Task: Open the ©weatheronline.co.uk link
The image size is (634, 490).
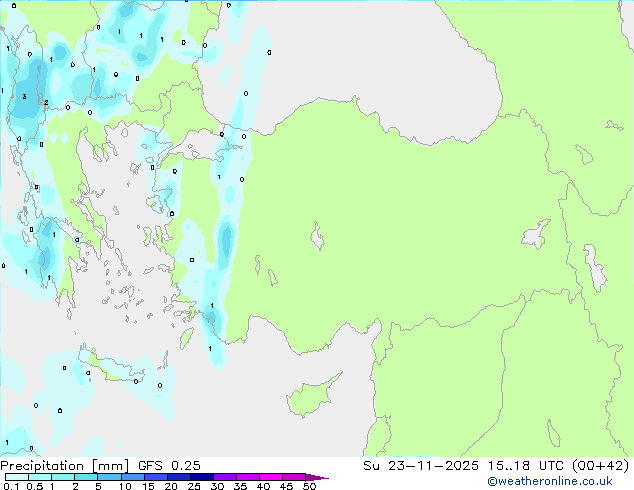Action: pyautogui.click(x=550, y=481)
